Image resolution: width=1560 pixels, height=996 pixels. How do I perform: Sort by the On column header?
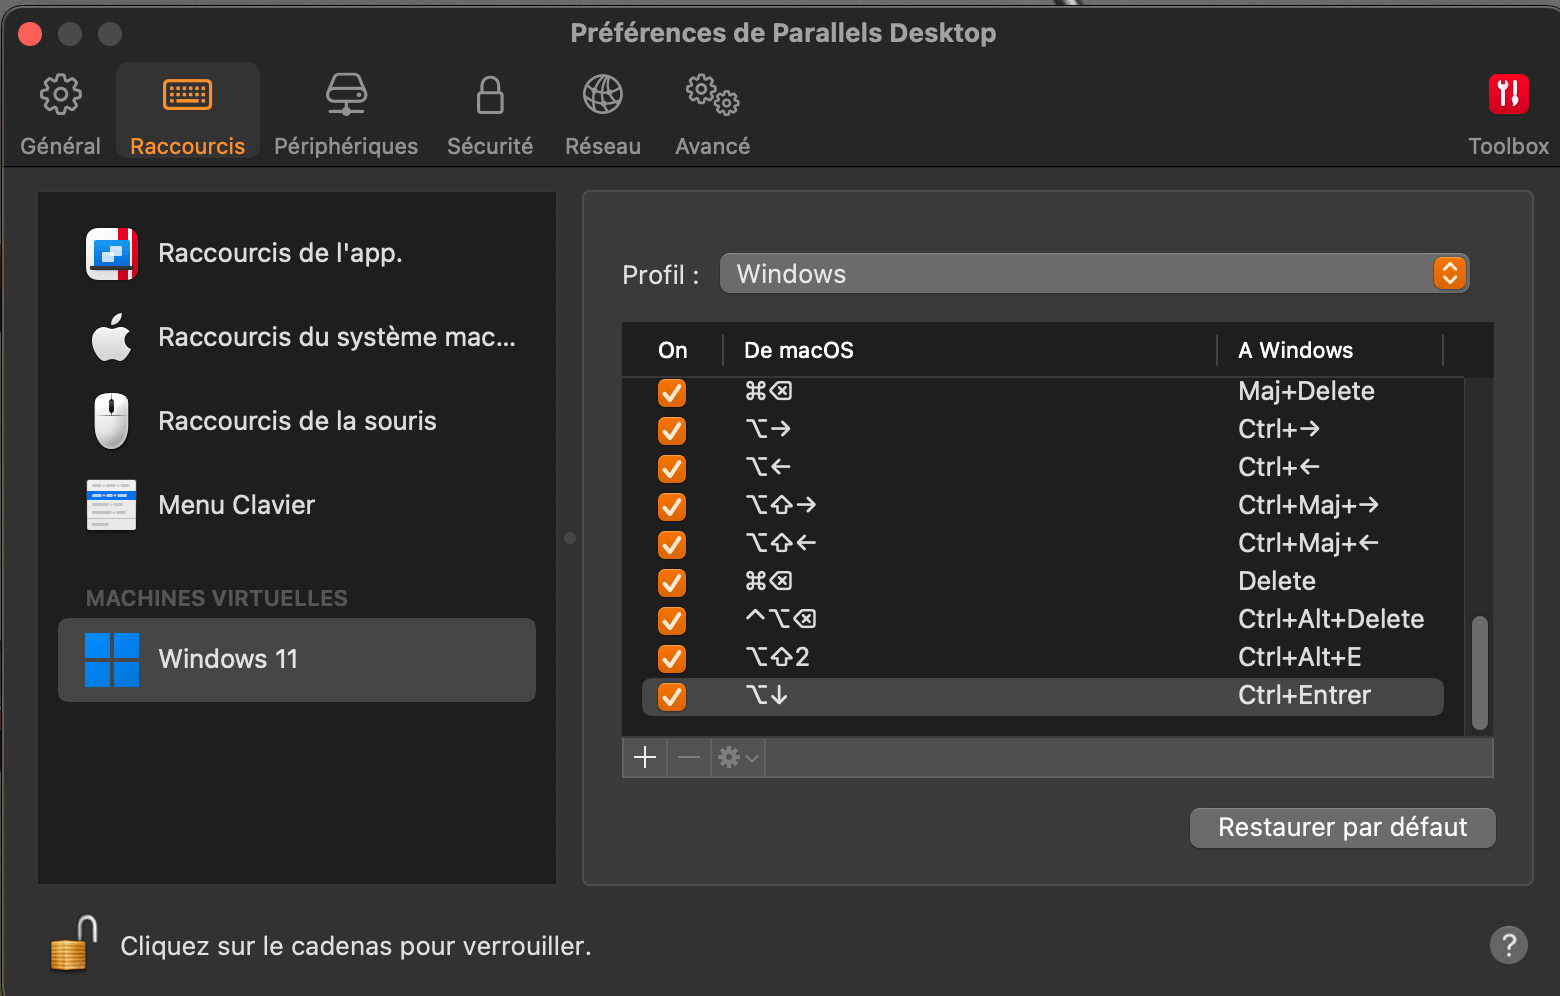[673, 350]
